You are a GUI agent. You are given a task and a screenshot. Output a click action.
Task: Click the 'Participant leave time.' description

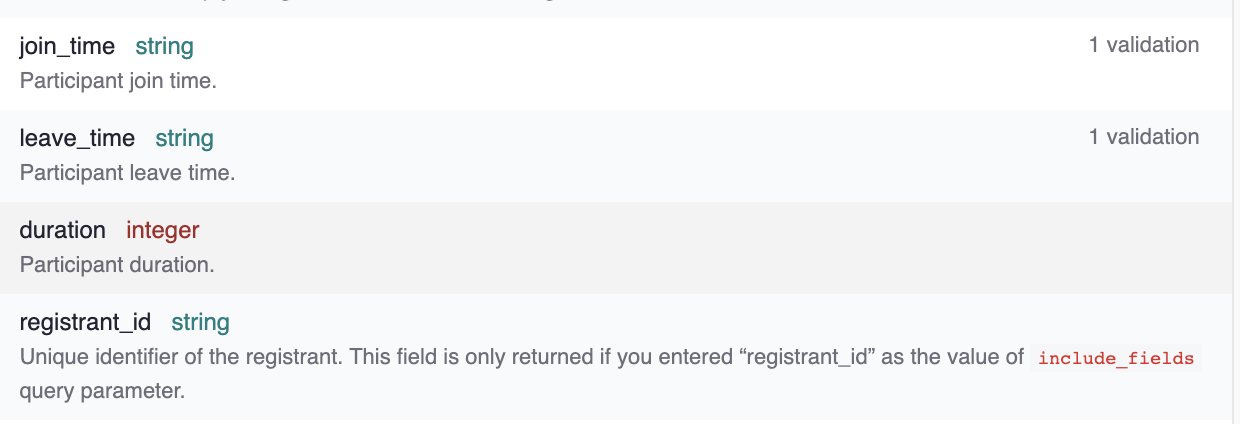(x=127, y=173)
